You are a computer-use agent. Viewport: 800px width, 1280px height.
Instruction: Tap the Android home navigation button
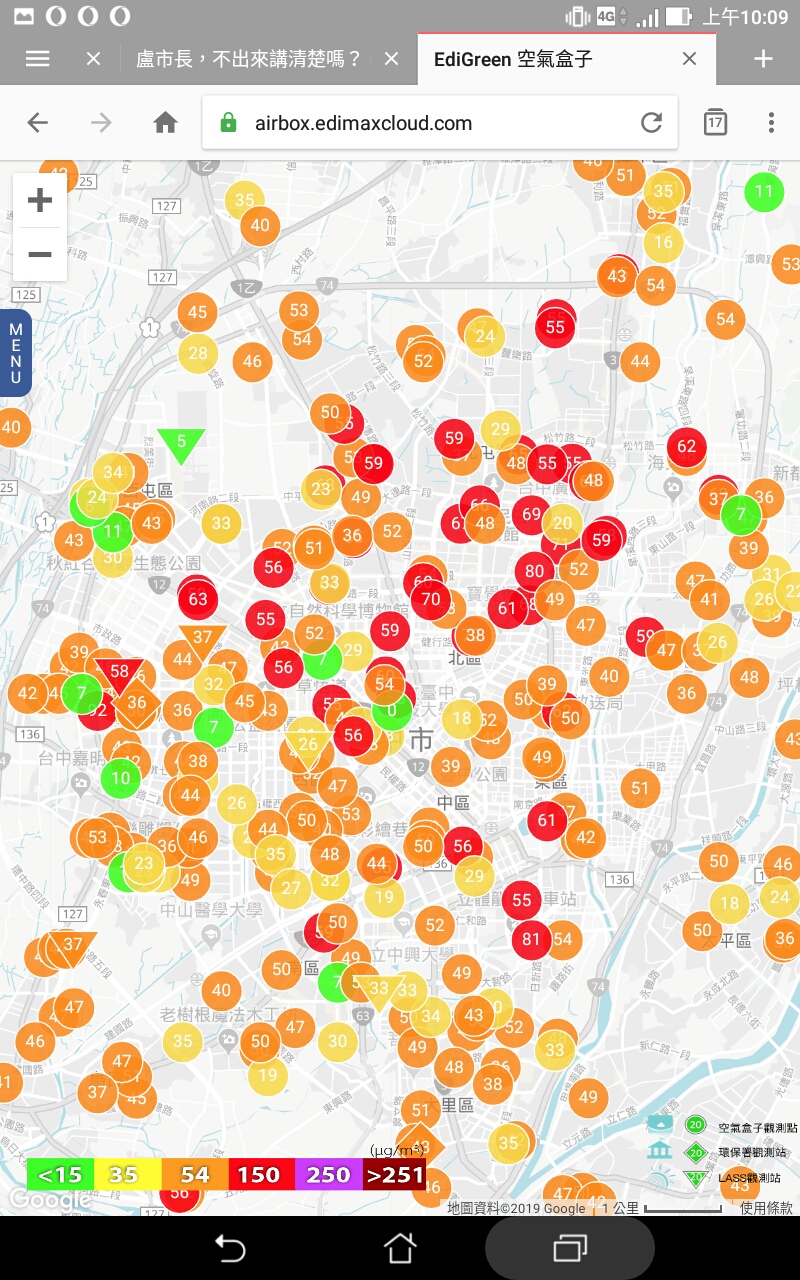(x=400, y=1248)
